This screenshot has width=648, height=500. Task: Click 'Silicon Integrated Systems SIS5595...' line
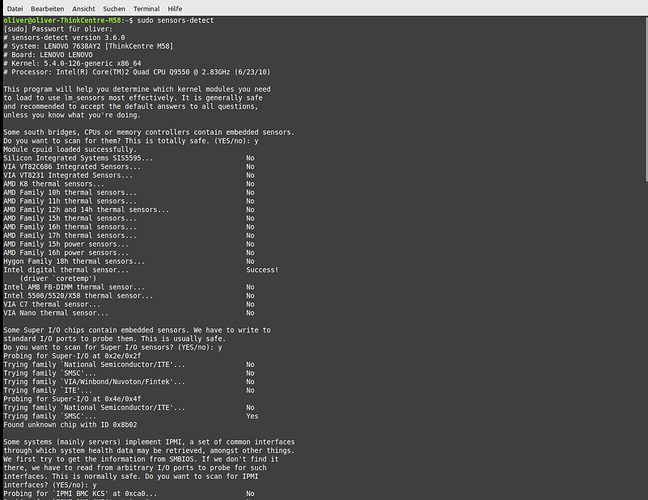point(78,158)
